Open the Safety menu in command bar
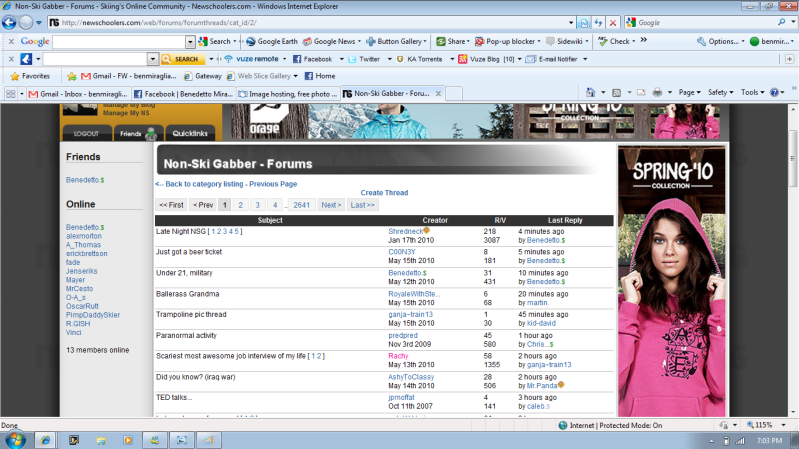The height and width of the screenshot is (449, 799). coord(721,92)
